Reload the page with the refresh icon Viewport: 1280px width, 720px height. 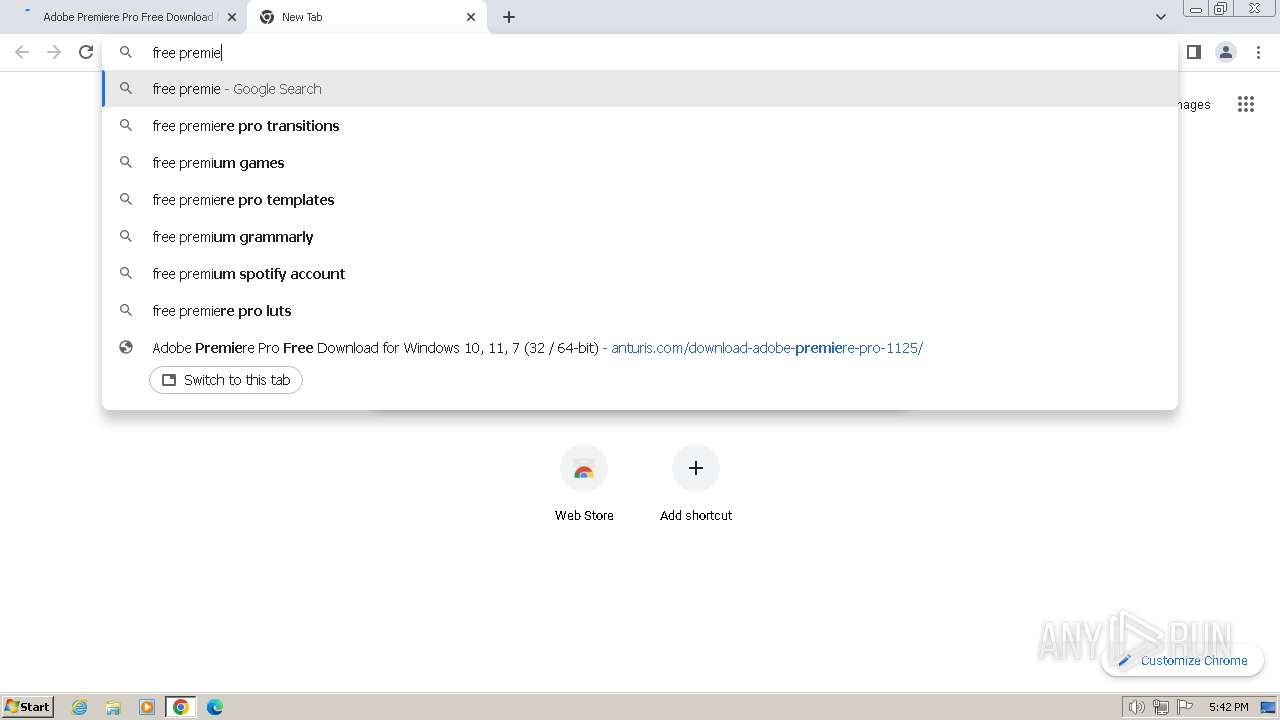tap(86, 52)
